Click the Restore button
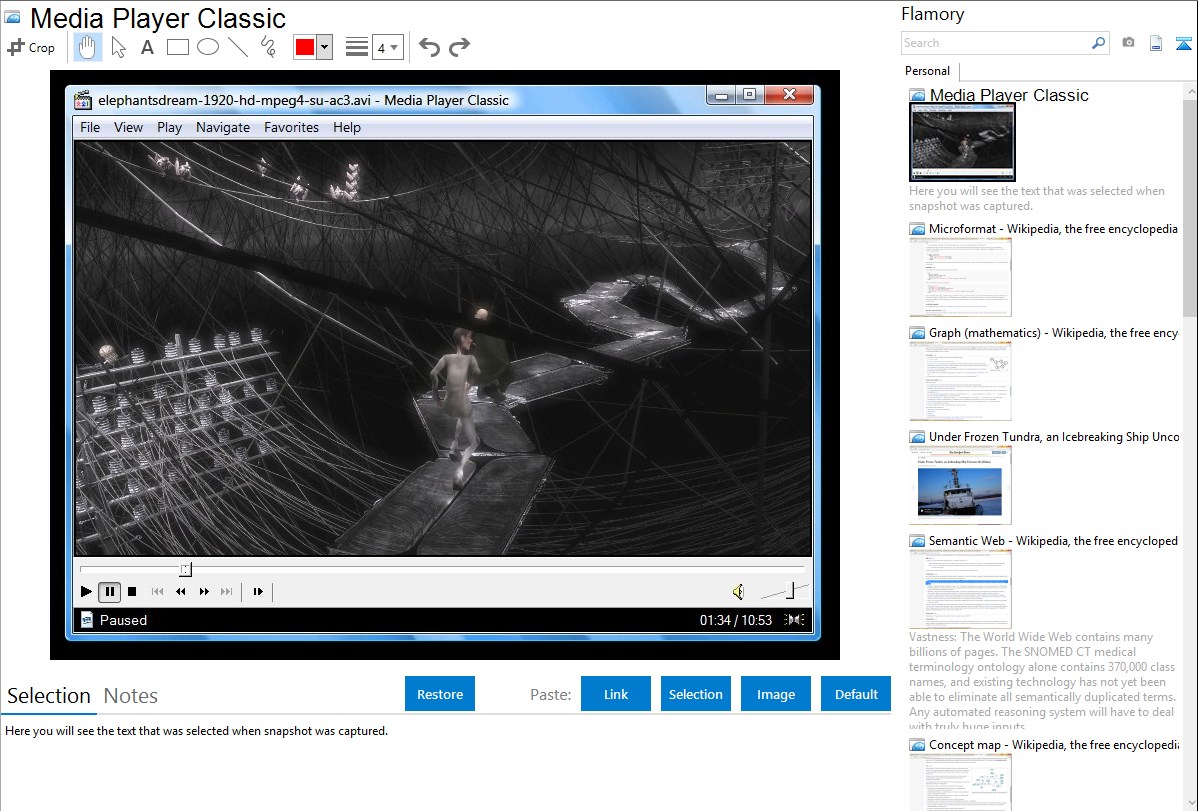1198x811 pixels. tap(440, 694)
